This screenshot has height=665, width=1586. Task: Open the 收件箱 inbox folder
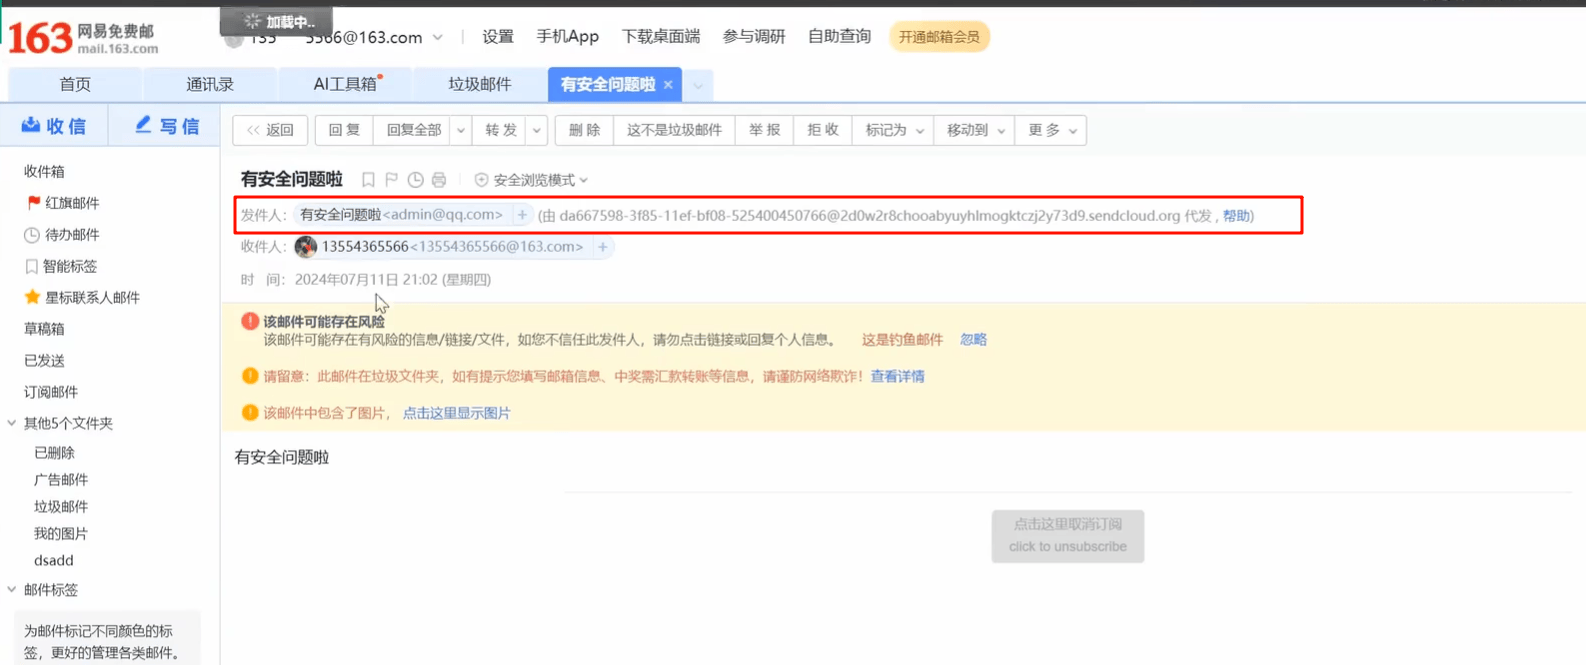[x=44, y=172]
